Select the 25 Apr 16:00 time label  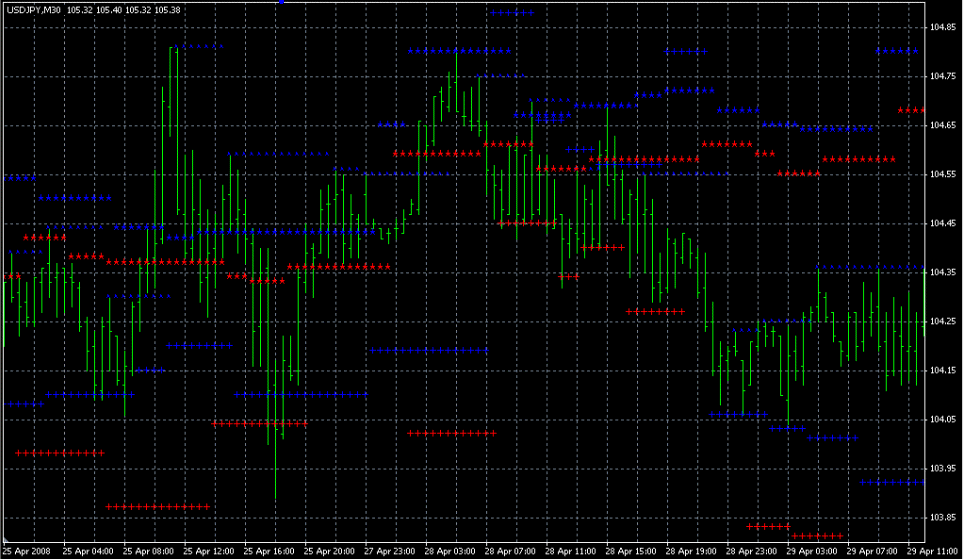point(270,551)
